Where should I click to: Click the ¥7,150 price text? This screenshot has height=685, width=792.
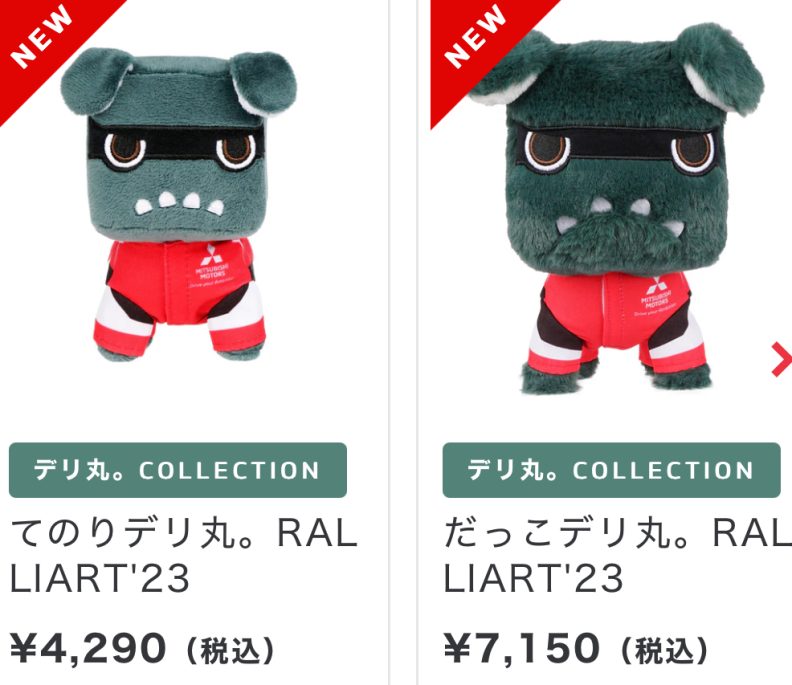(x=522, y=649)
